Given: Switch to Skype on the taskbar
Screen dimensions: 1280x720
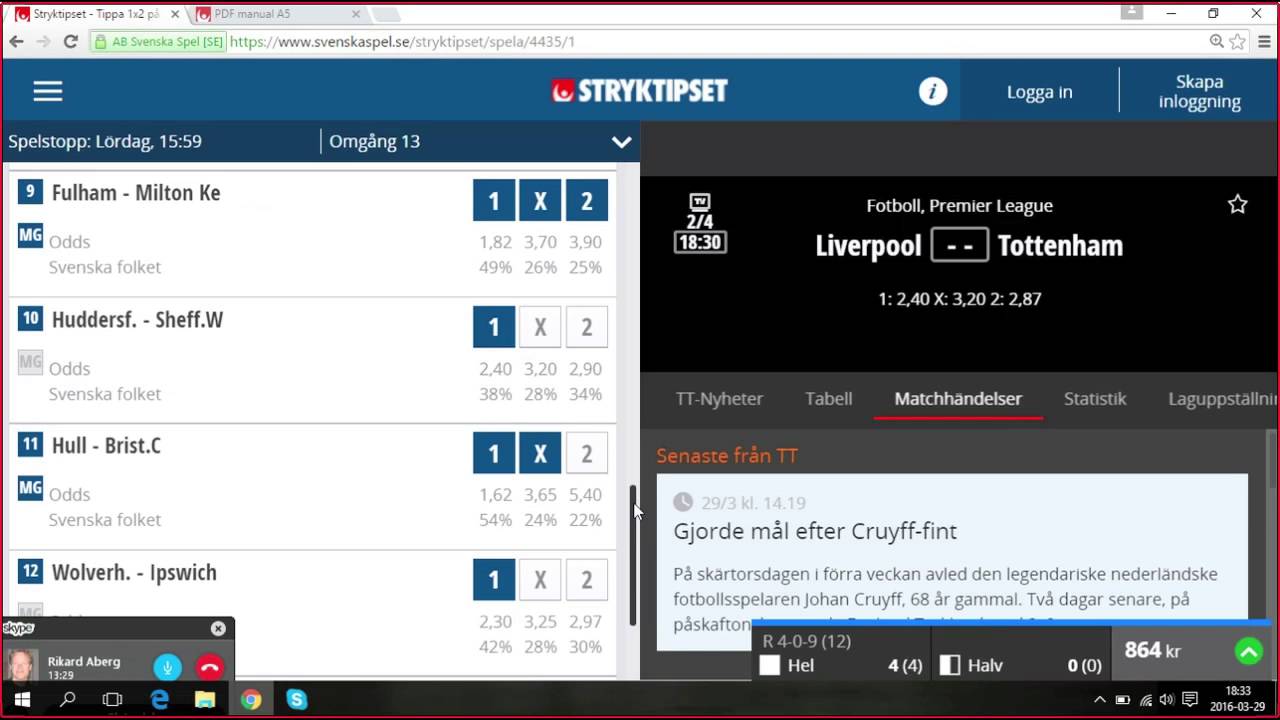Looking at the screenshot, I should coord(297,700).
